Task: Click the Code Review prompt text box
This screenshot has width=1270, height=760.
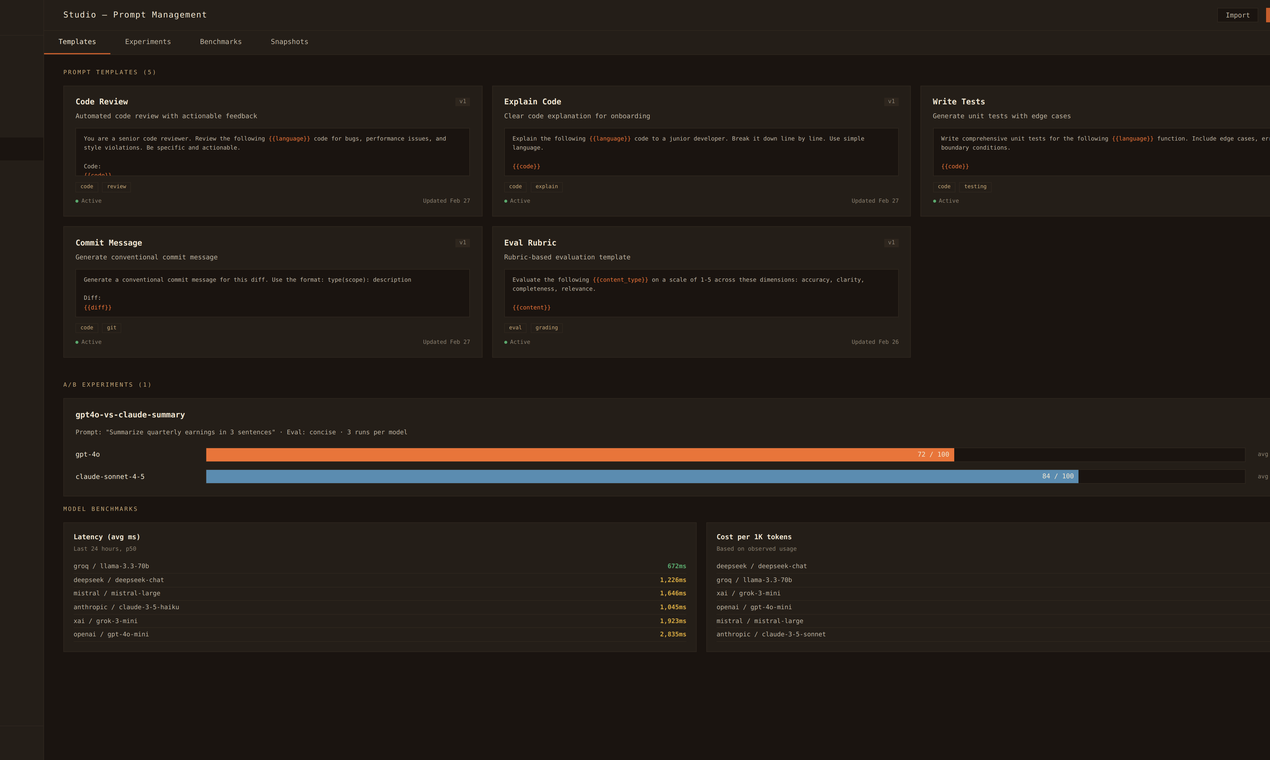Action: [272, 152]
